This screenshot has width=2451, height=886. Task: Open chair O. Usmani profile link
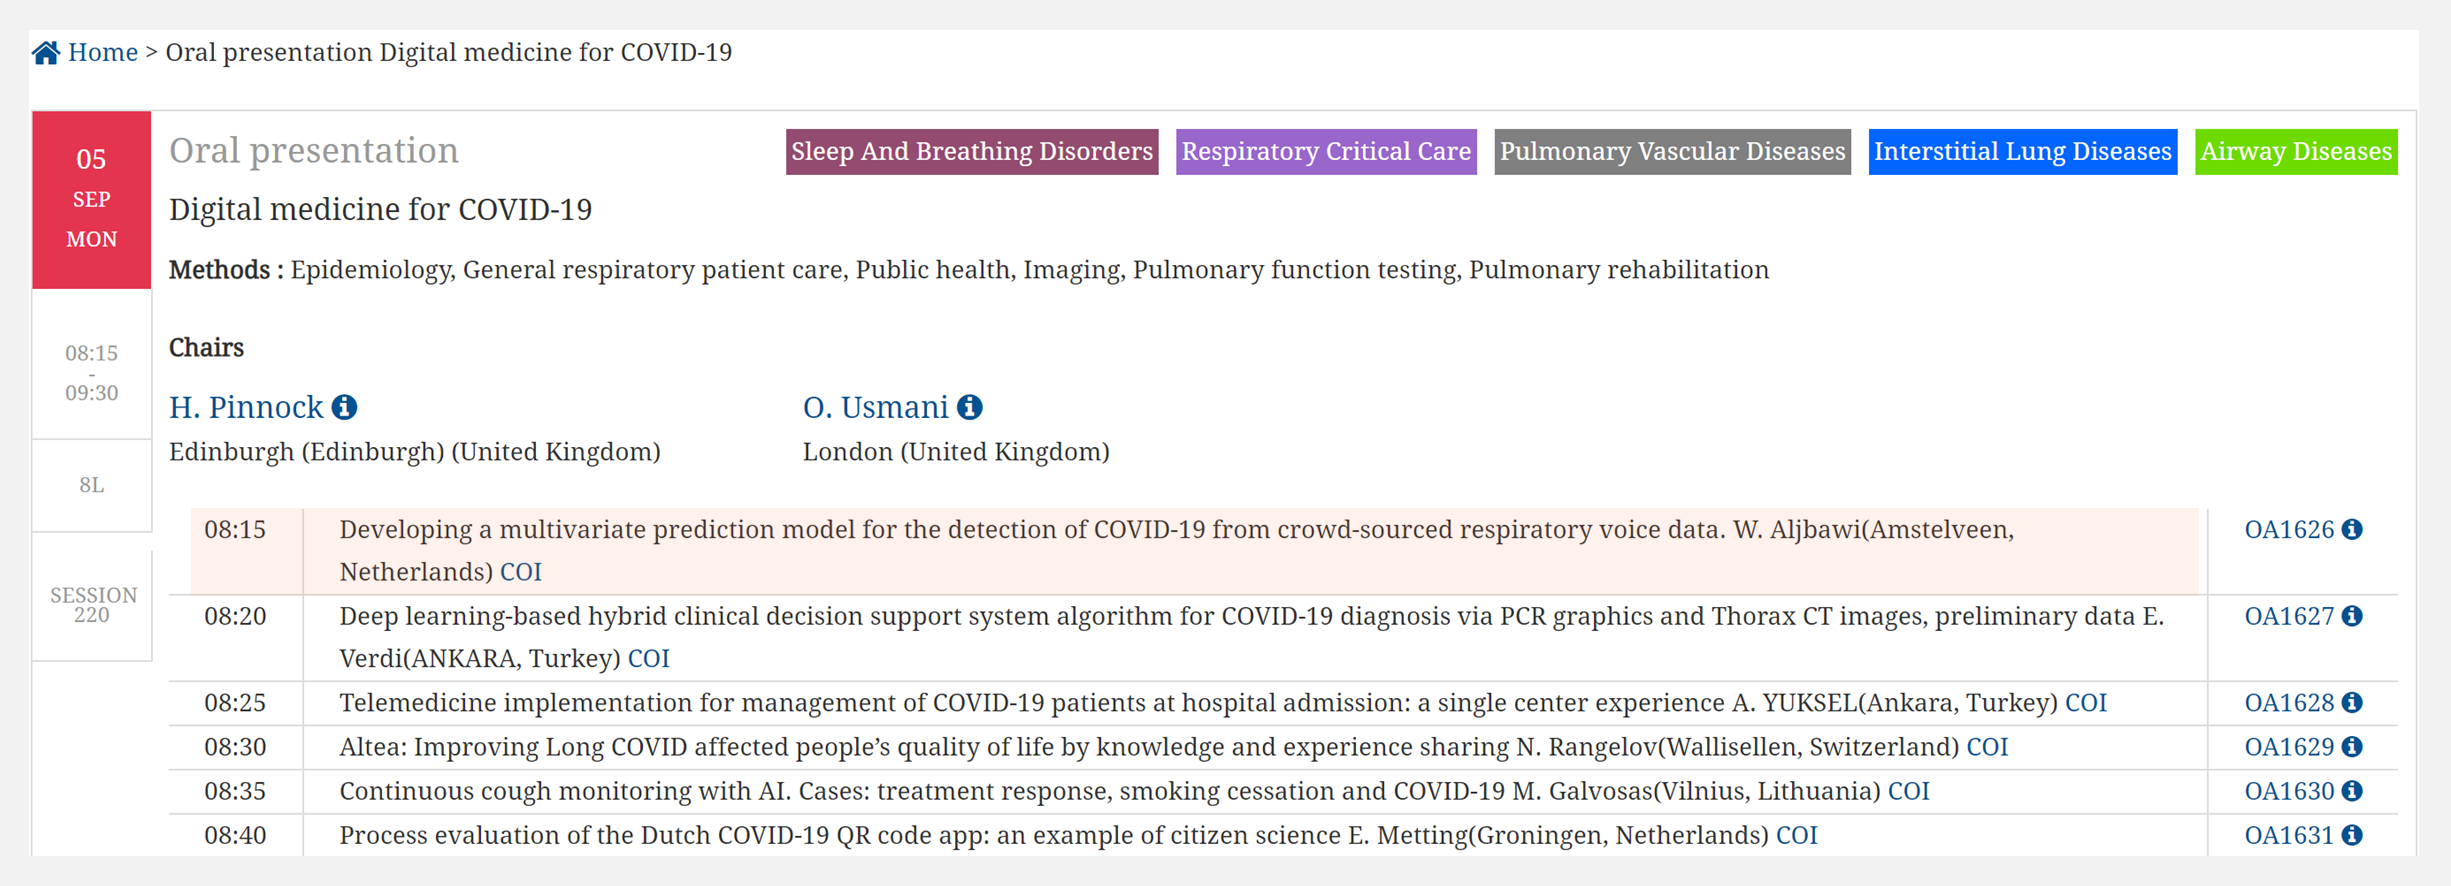(x=875, y=407)
